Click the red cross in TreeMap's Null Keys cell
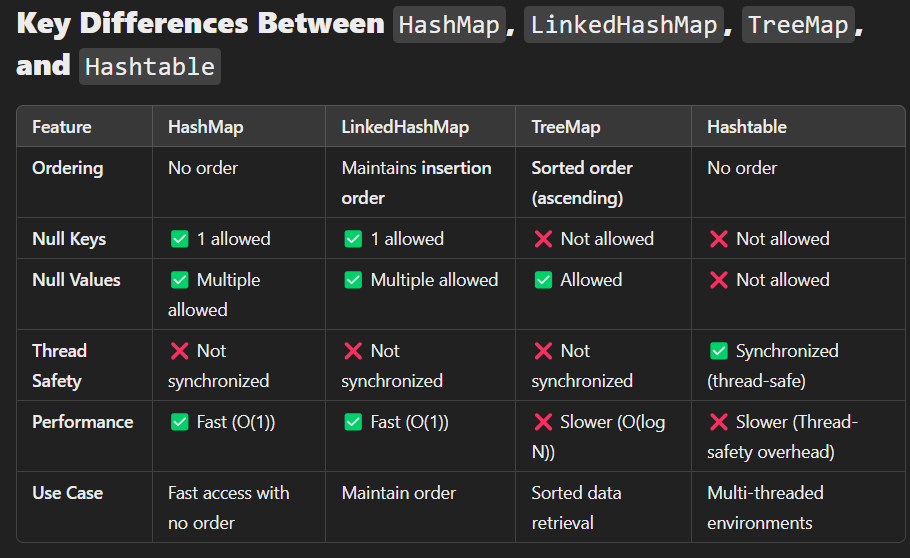Screen dimensions: 910x558 543,239
